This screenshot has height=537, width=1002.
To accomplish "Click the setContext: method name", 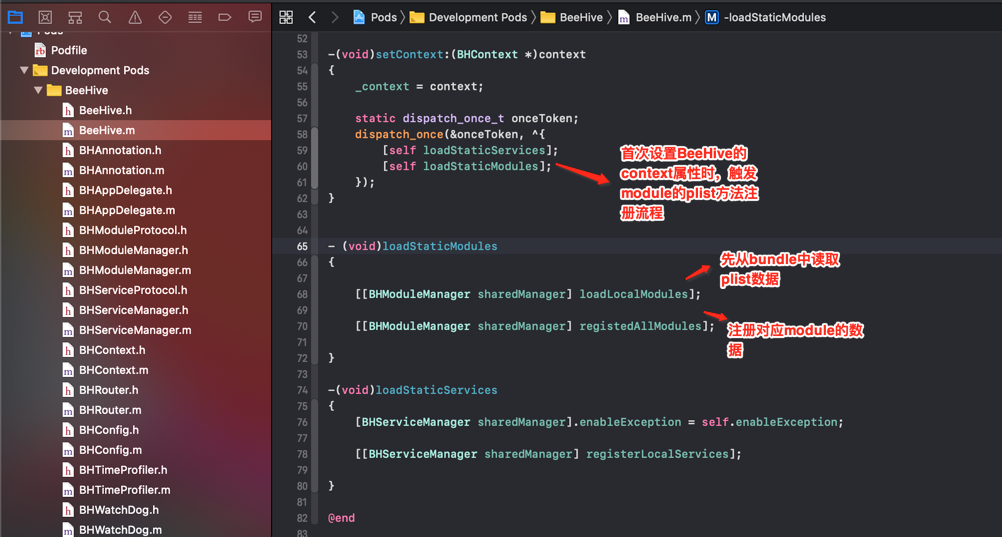I will click(412, 54).
